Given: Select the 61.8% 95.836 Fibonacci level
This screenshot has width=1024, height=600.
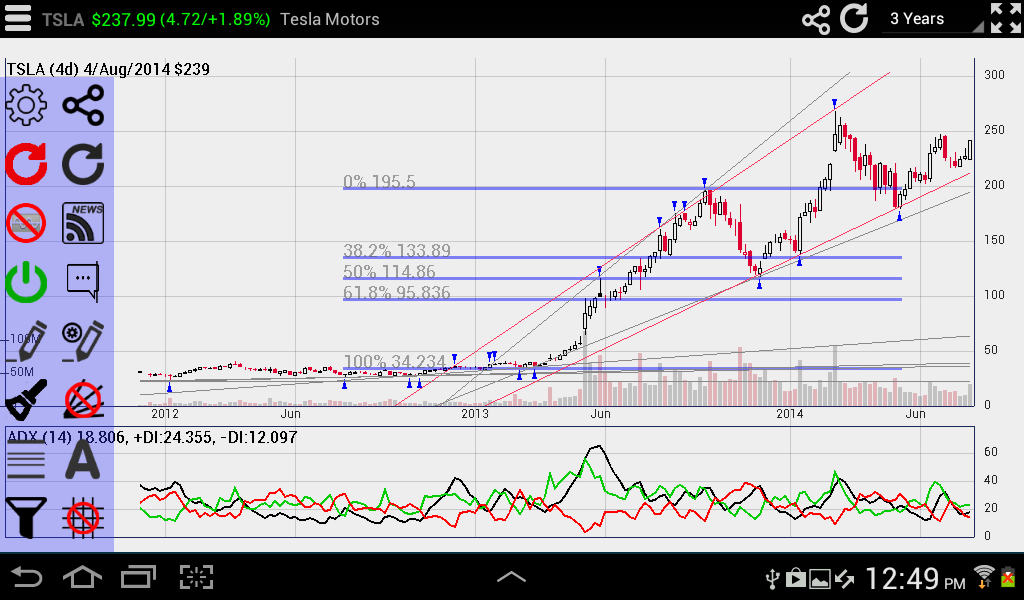Looking at the screenshot, I should [x=397, y=292].
